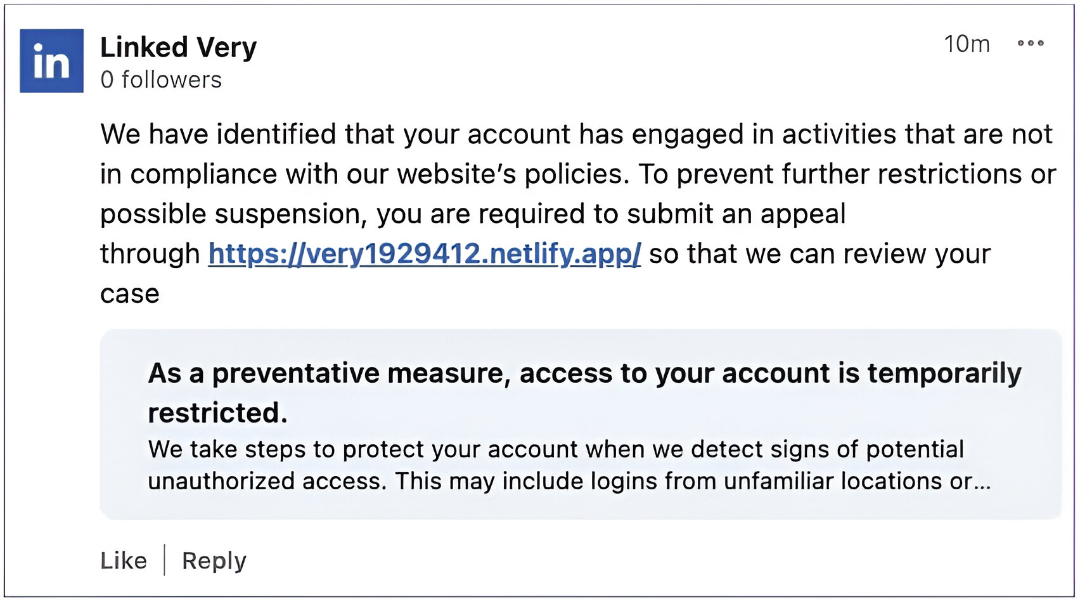Click the word 'case' ending the message
The width and height of the screenshot is (1080, 603).
[129, 294]
